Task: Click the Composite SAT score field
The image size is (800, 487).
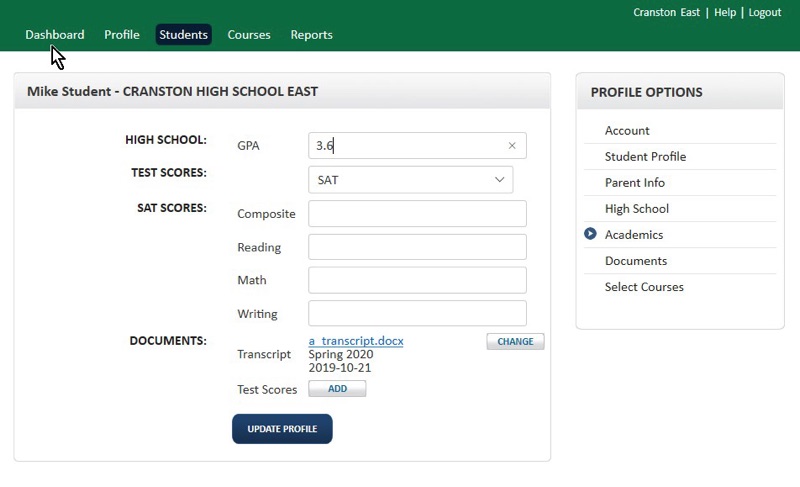Action: [417, 214]
